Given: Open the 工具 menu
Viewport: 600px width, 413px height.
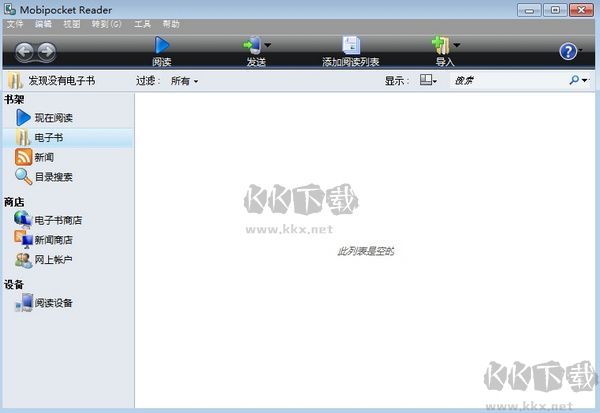Looking at the screenshot, I should pos(142,24).
